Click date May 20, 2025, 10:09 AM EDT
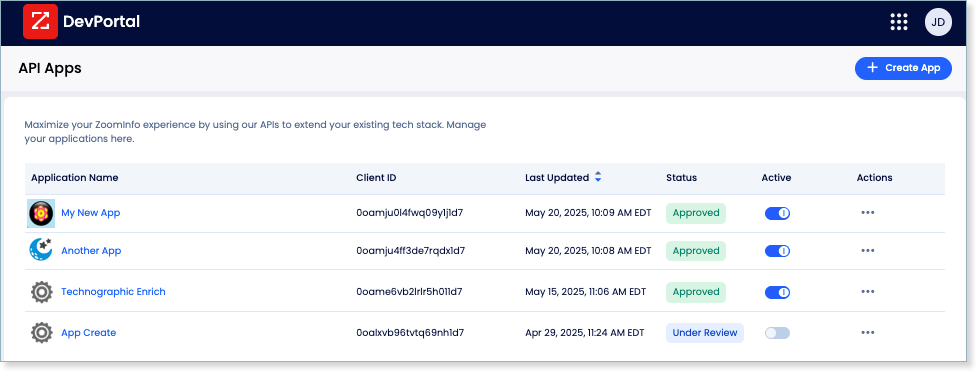This screenshot has height=372, width=977. click(x=588, y=212)
